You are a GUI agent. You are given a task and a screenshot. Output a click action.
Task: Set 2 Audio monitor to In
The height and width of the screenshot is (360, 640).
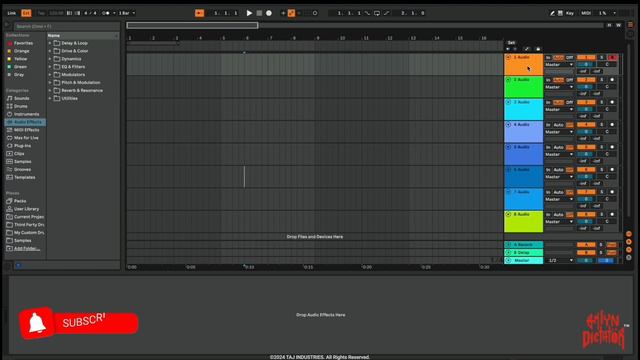(548, 80)
